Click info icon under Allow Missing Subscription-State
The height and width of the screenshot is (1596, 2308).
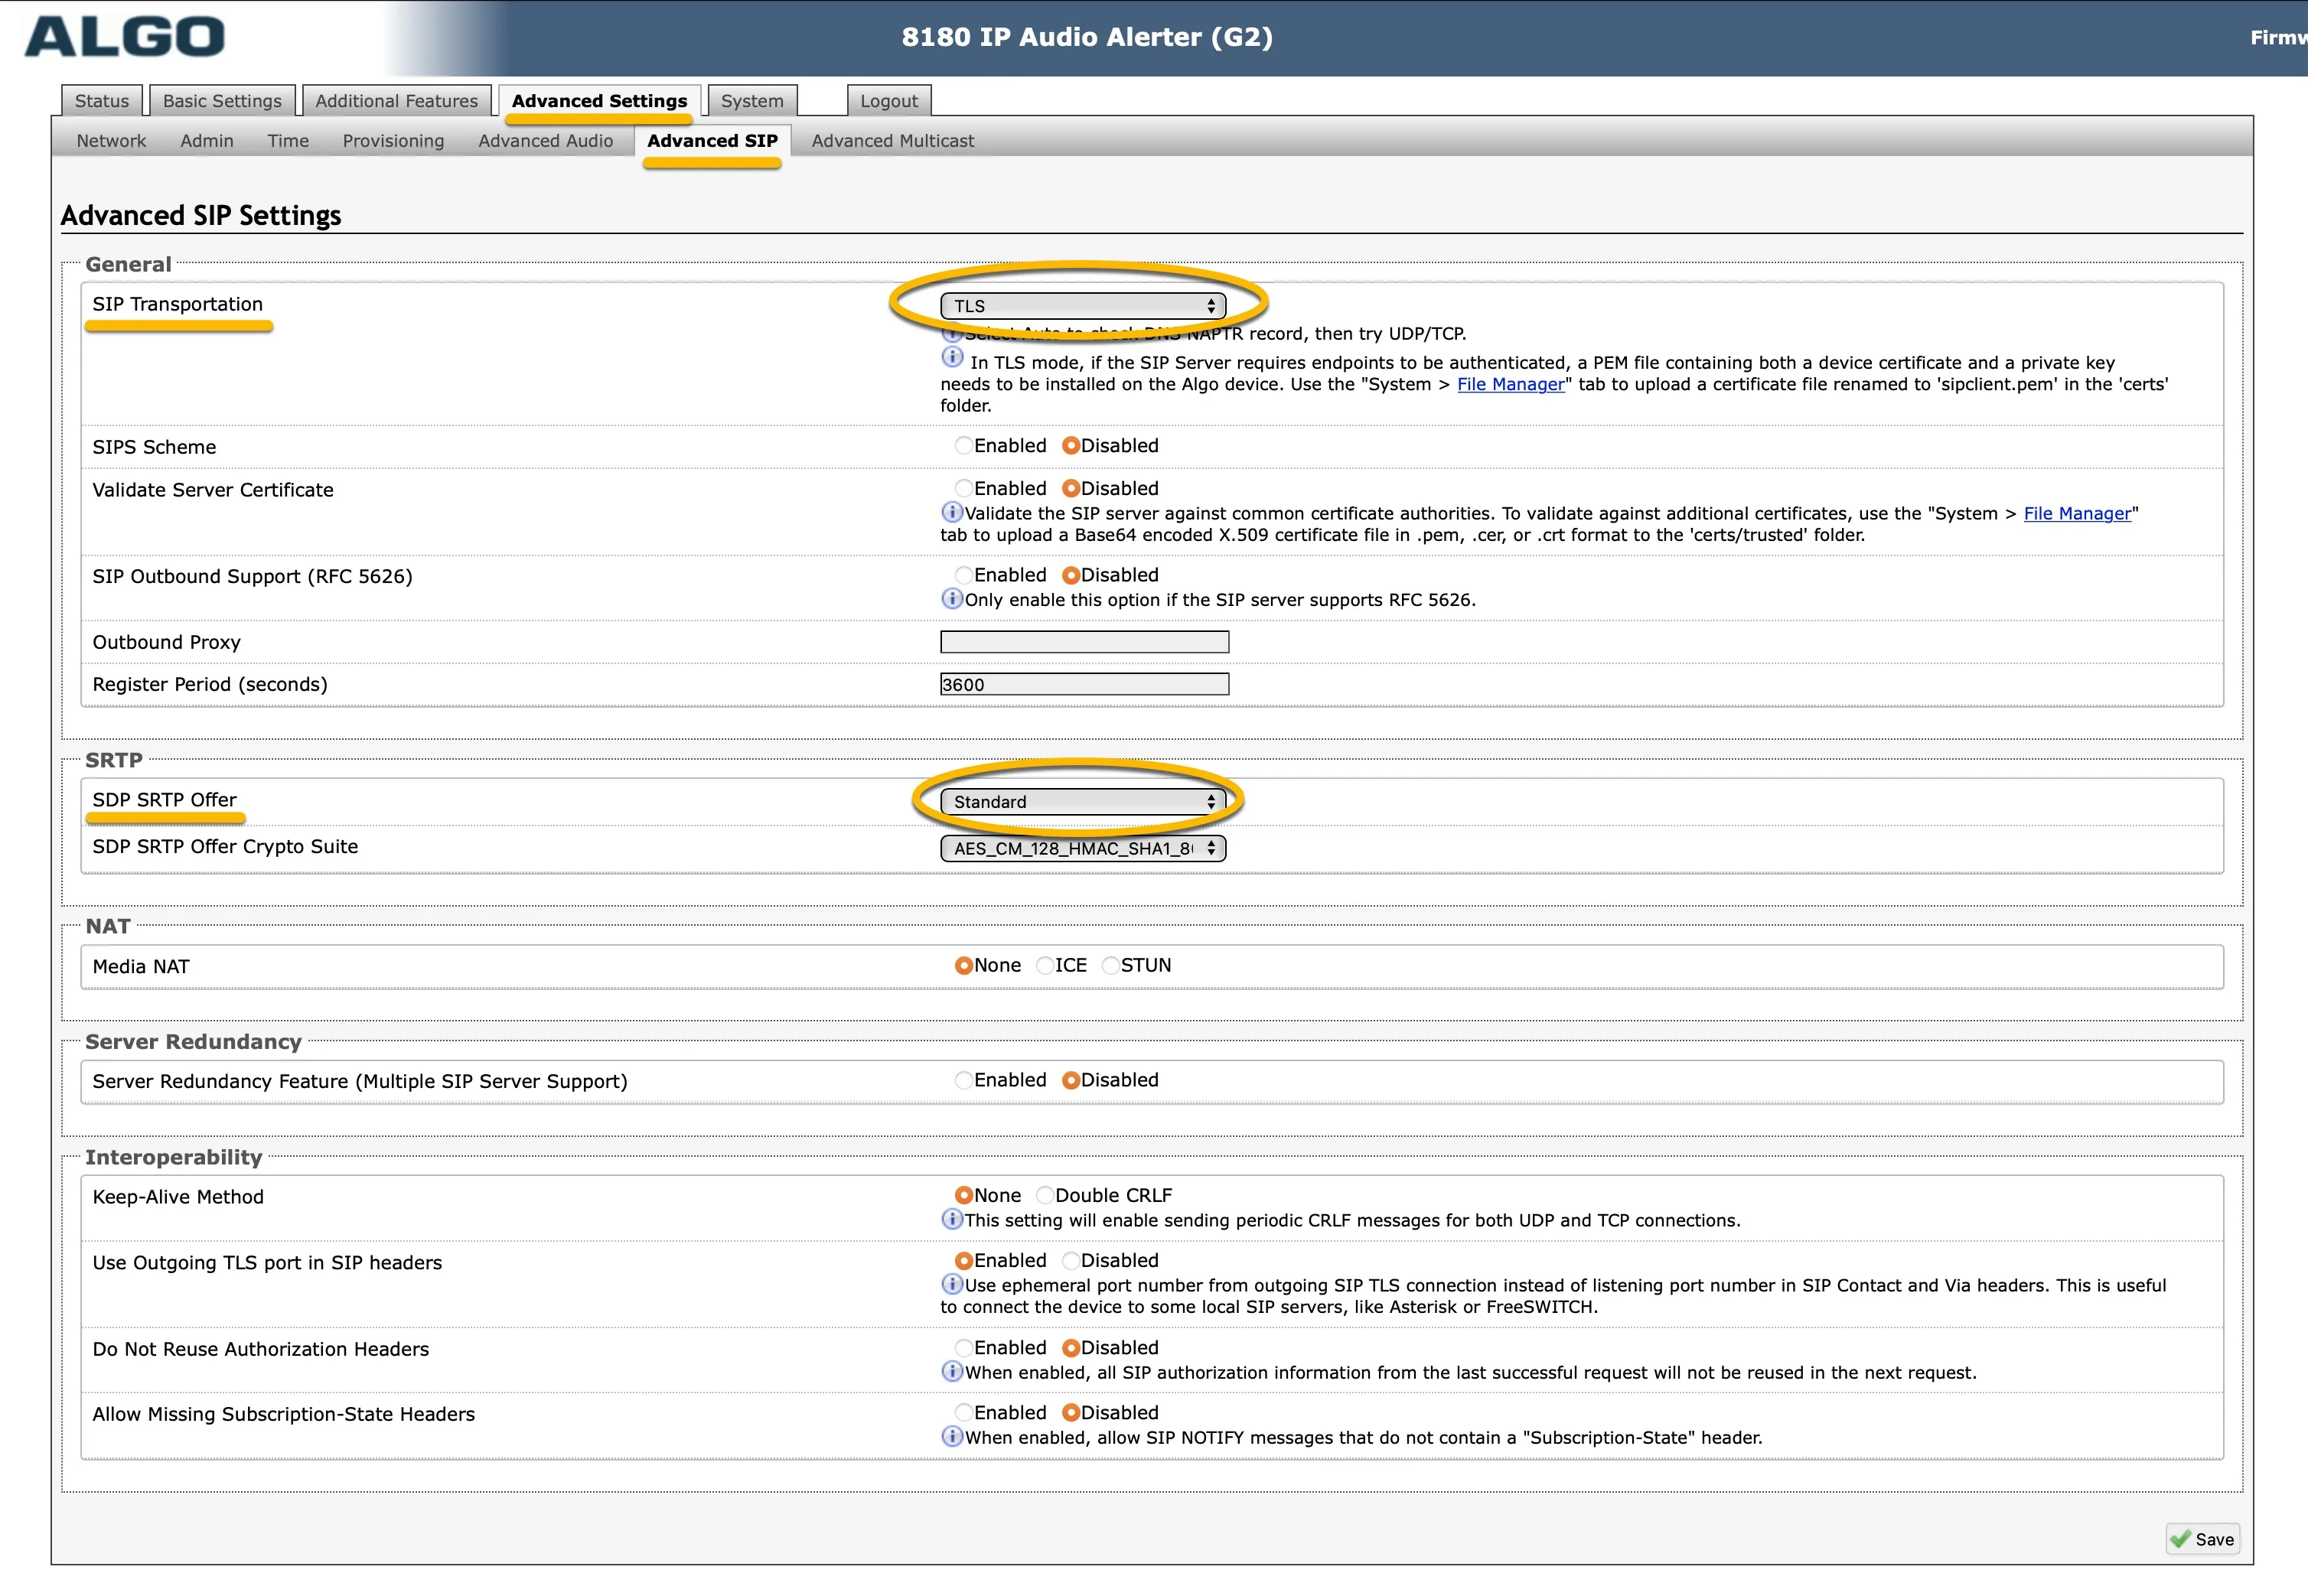tap(952, 1436)
